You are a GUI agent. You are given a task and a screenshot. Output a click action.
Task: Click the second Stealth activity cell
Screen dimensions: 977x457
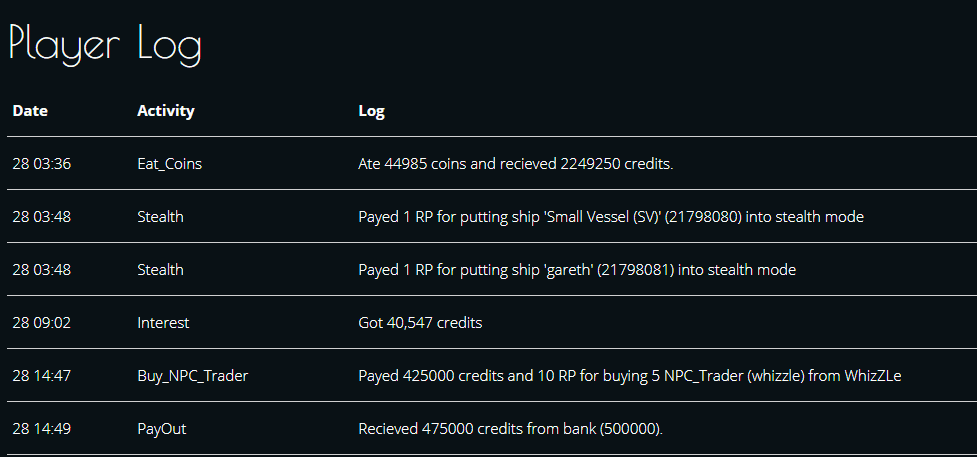160,270
